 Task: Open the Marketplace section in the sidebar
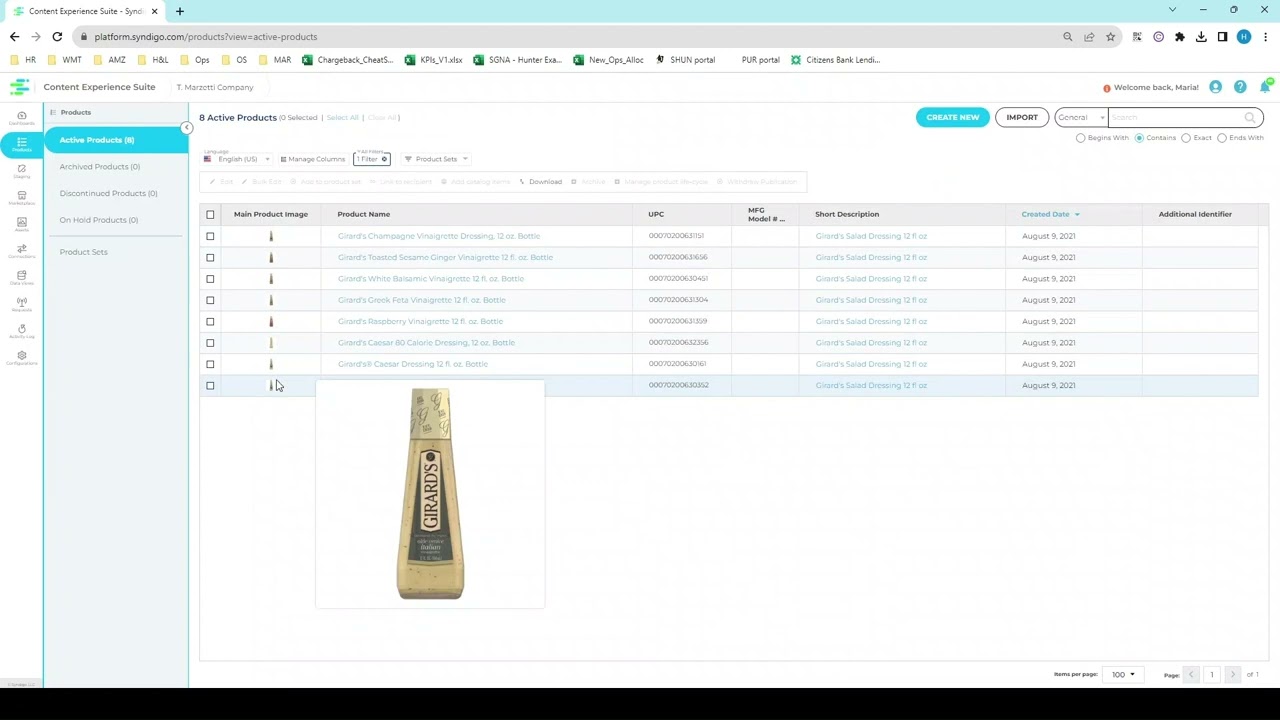(21, 198)
